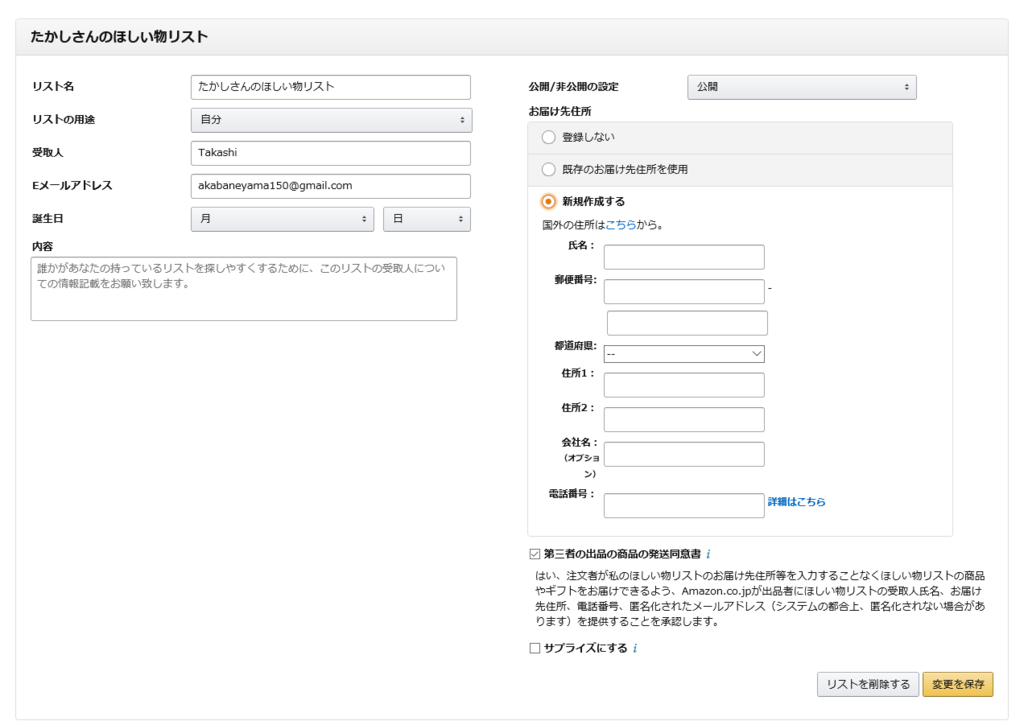The width and height of the screenshot is (1024, 725).
Task: Click info icon beside 第三者の出品の商品の発送同意書
Action: click(x=708, y=554)
